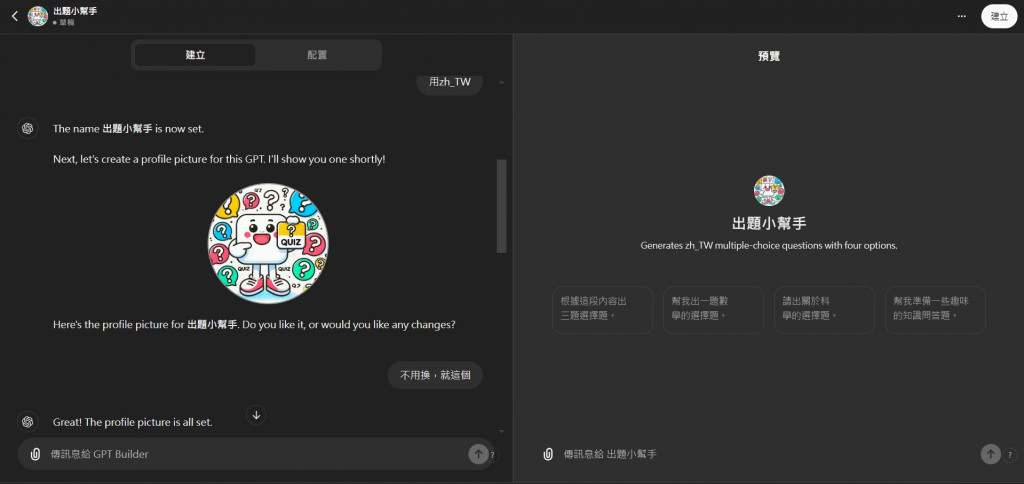This screenshot has height=484, width=1024.
Task: Attach a file in preview chat
Action: (x=549, y=454)
